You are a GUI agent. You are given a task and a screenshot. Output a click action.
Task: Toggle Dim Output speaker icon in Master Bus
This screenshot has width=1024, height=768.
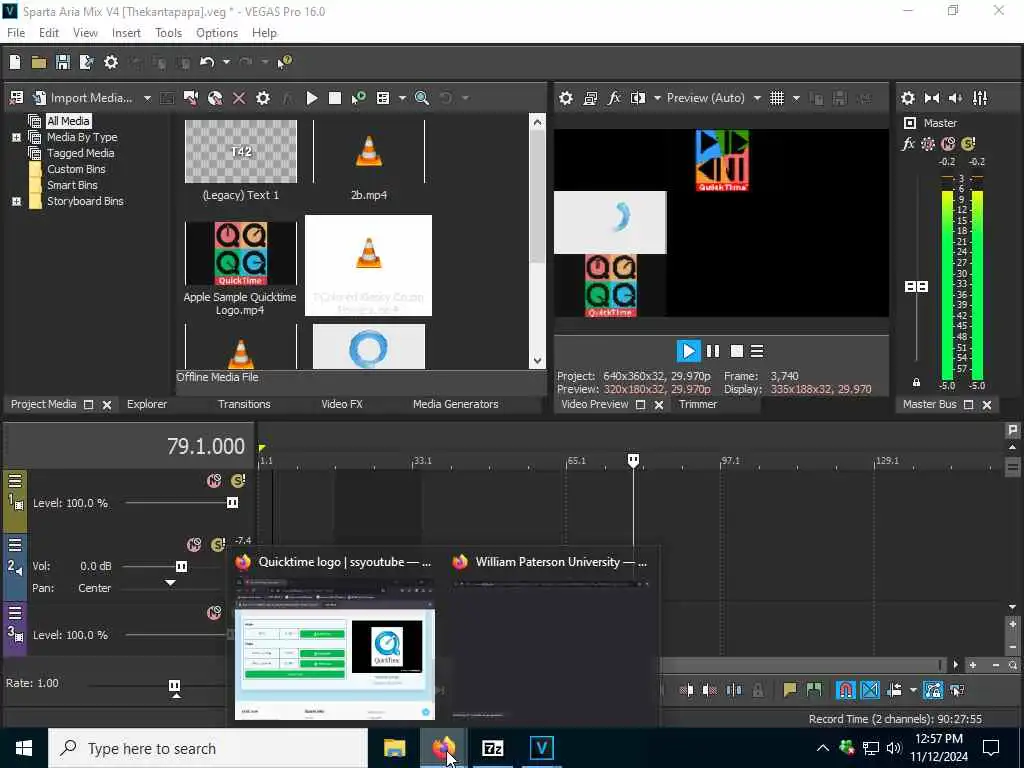[x=955, y=98]
